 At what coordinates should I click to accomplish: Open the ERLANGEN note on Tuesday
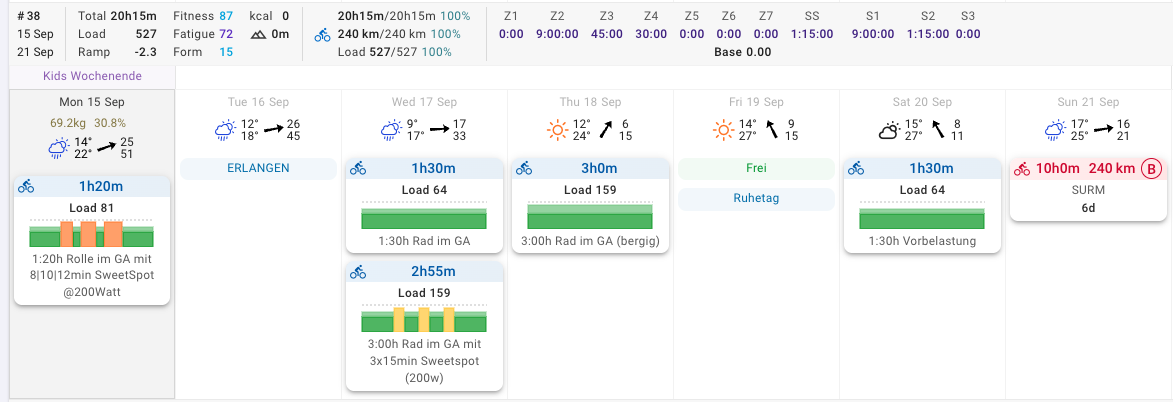pyautogui.click(x=258, y=168)
